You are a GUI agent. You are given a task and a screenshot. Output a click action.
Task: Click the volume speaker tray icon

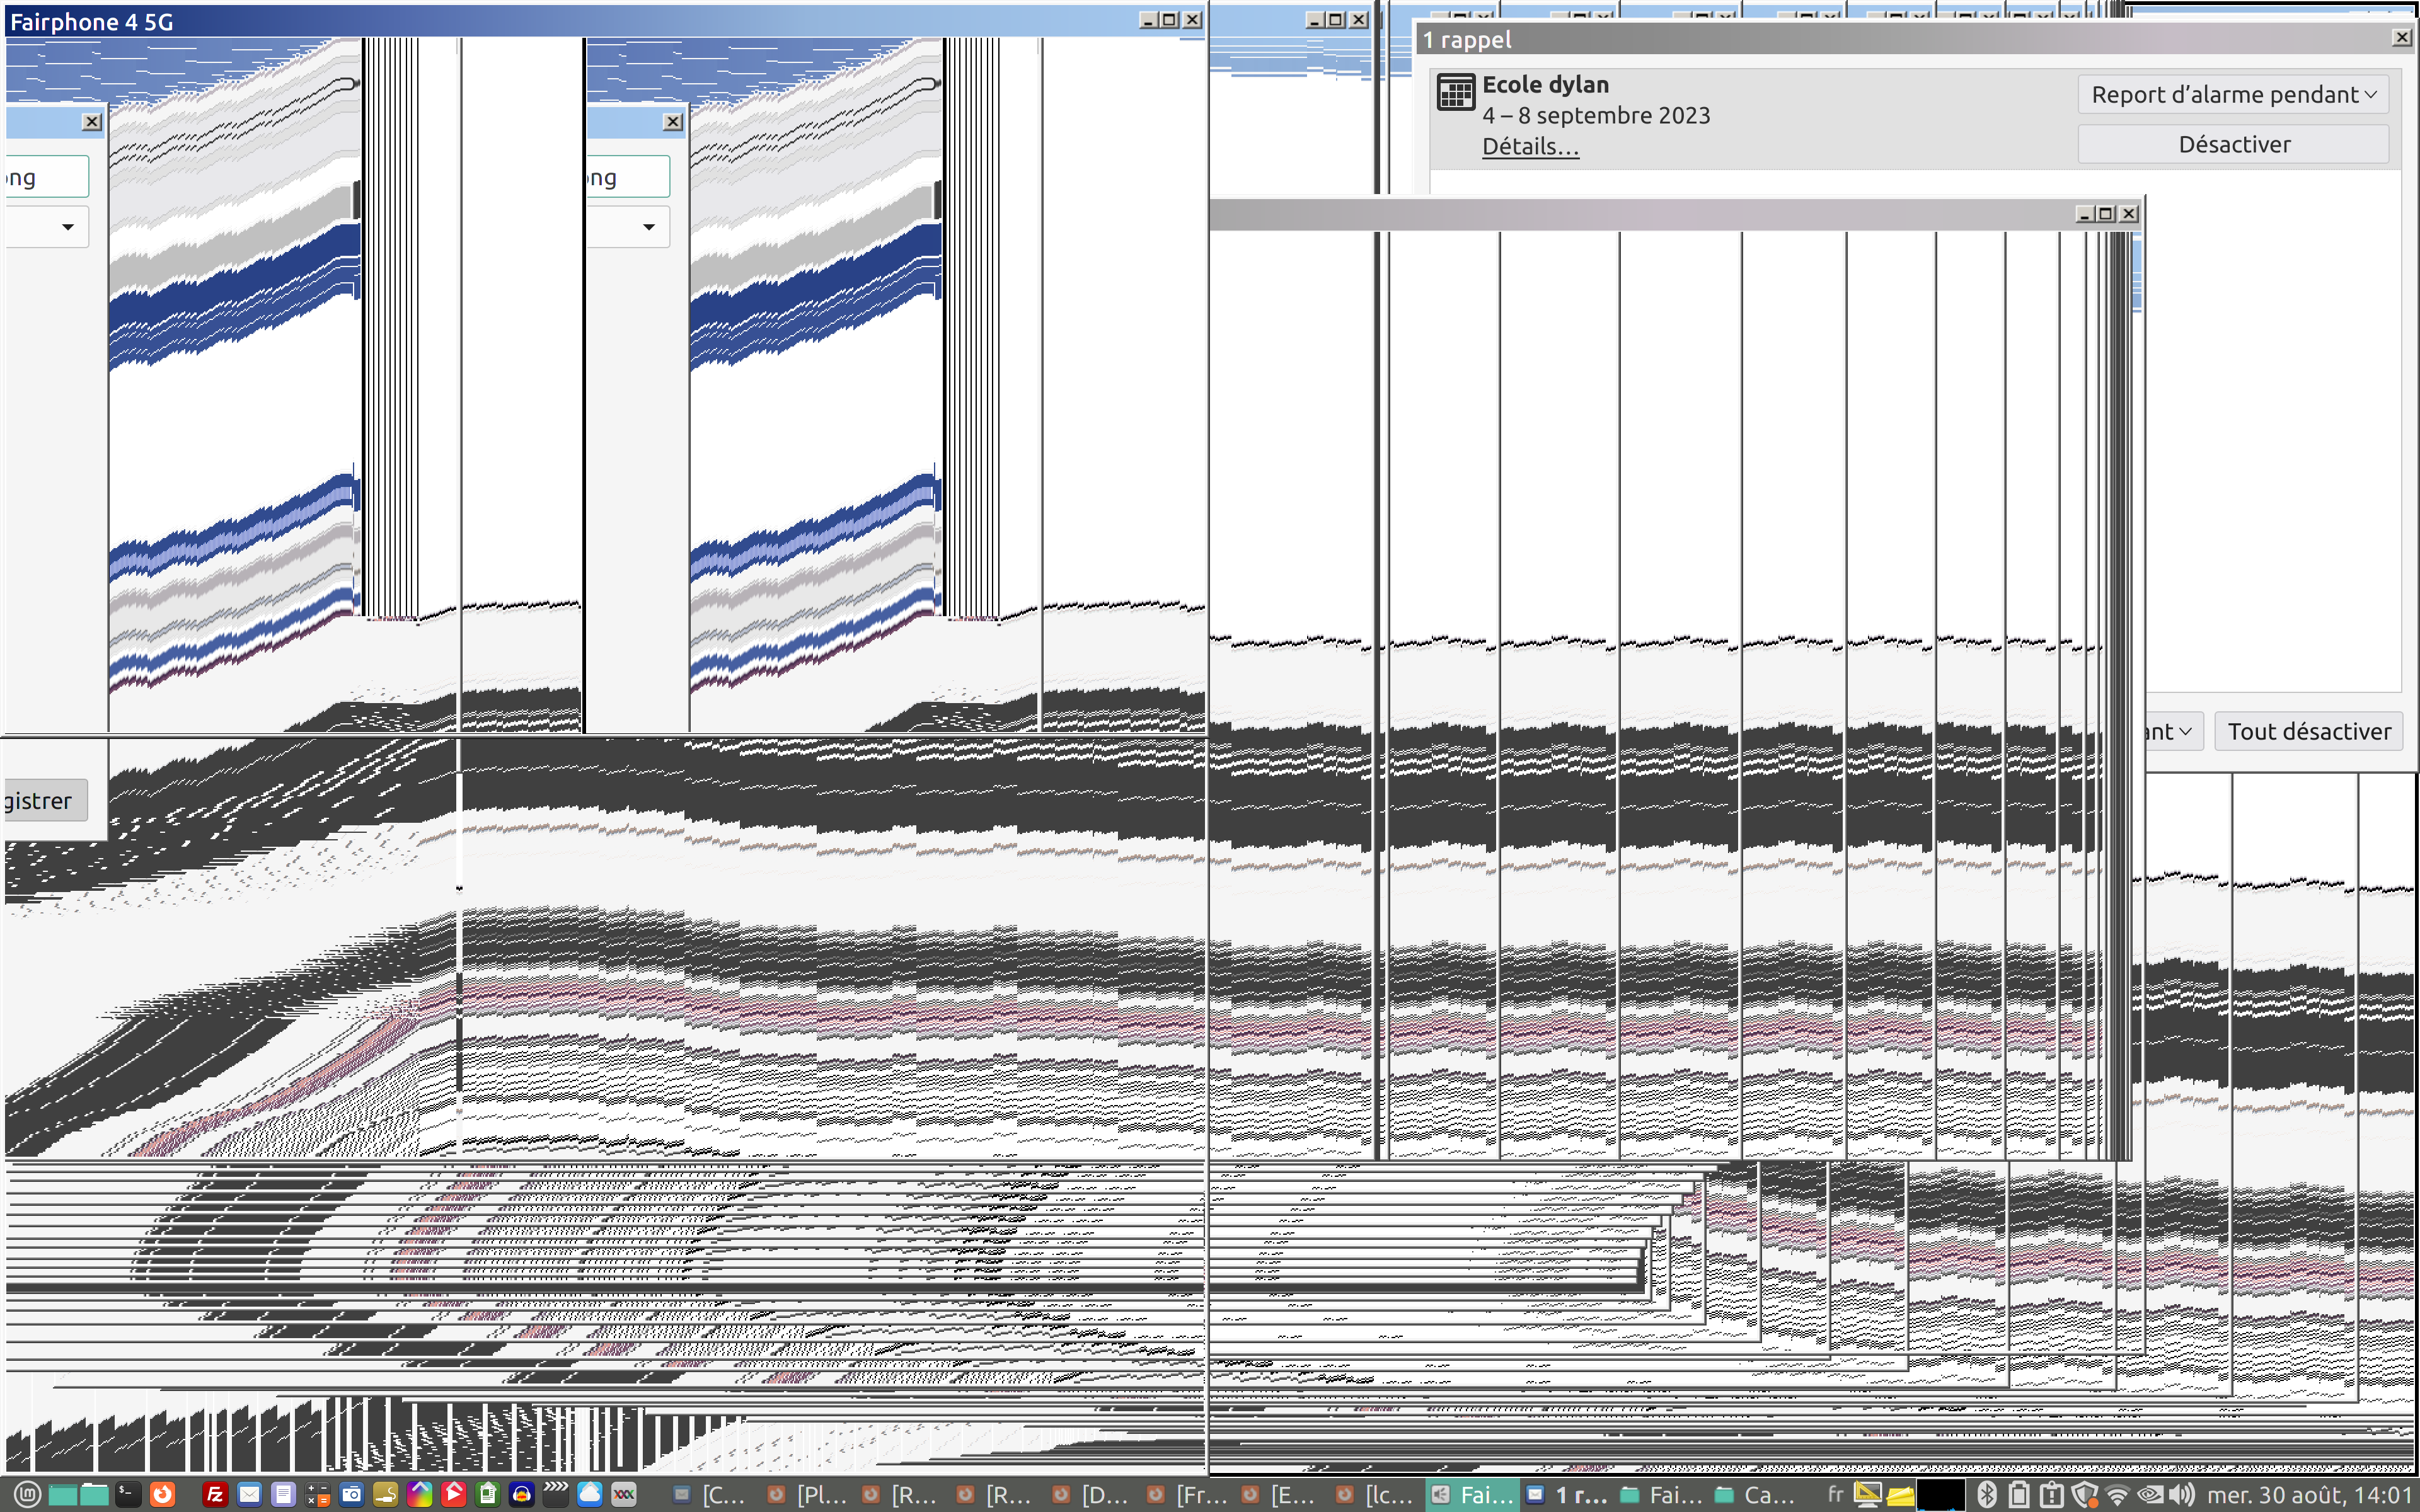click(2182, 1494)
